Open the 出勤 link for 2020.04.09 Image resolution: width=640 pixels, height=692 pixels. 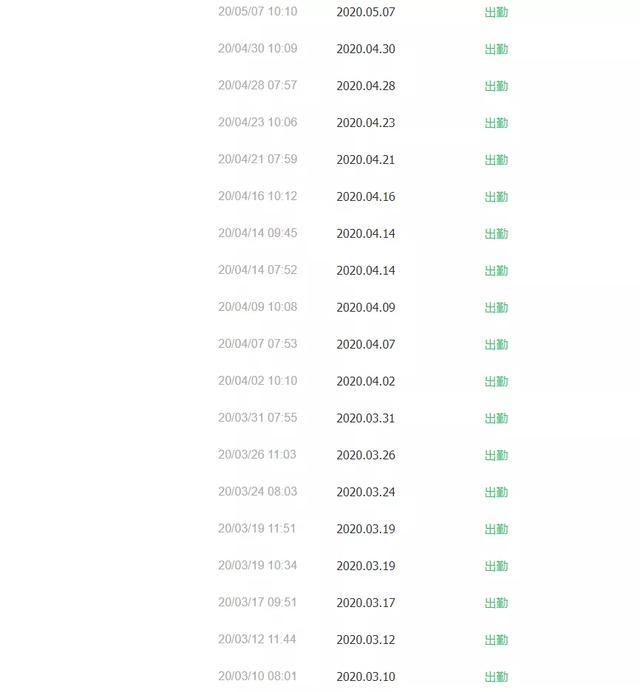[496, 308]
